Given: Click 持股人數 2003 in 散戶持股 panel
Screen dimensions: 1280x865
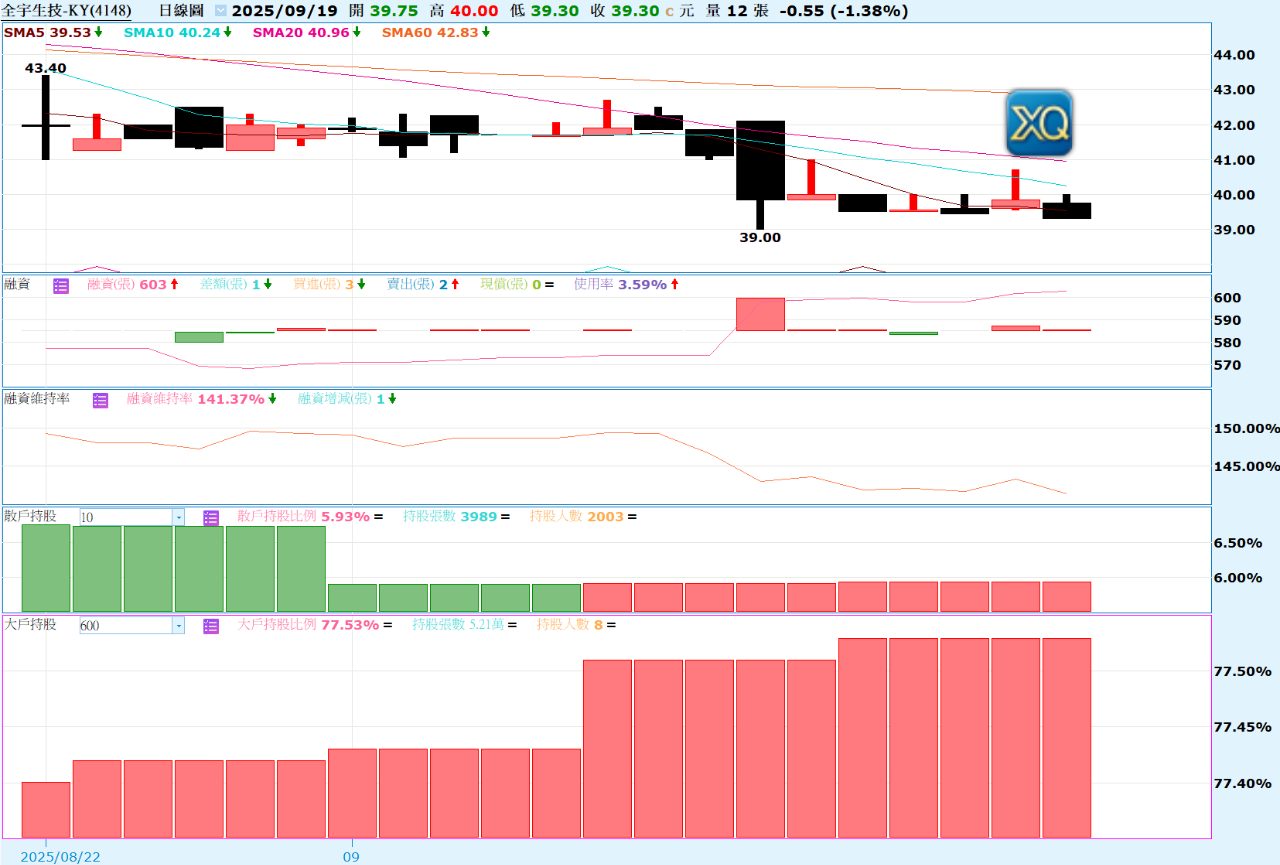Looking at the screenshot, I should (582, 517).
